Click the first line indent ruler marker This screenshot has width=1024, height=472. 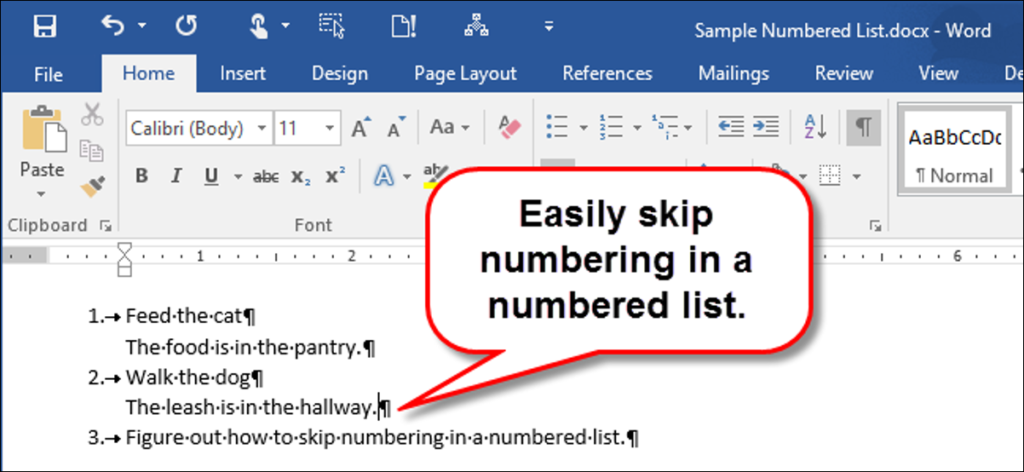point(124,247)
